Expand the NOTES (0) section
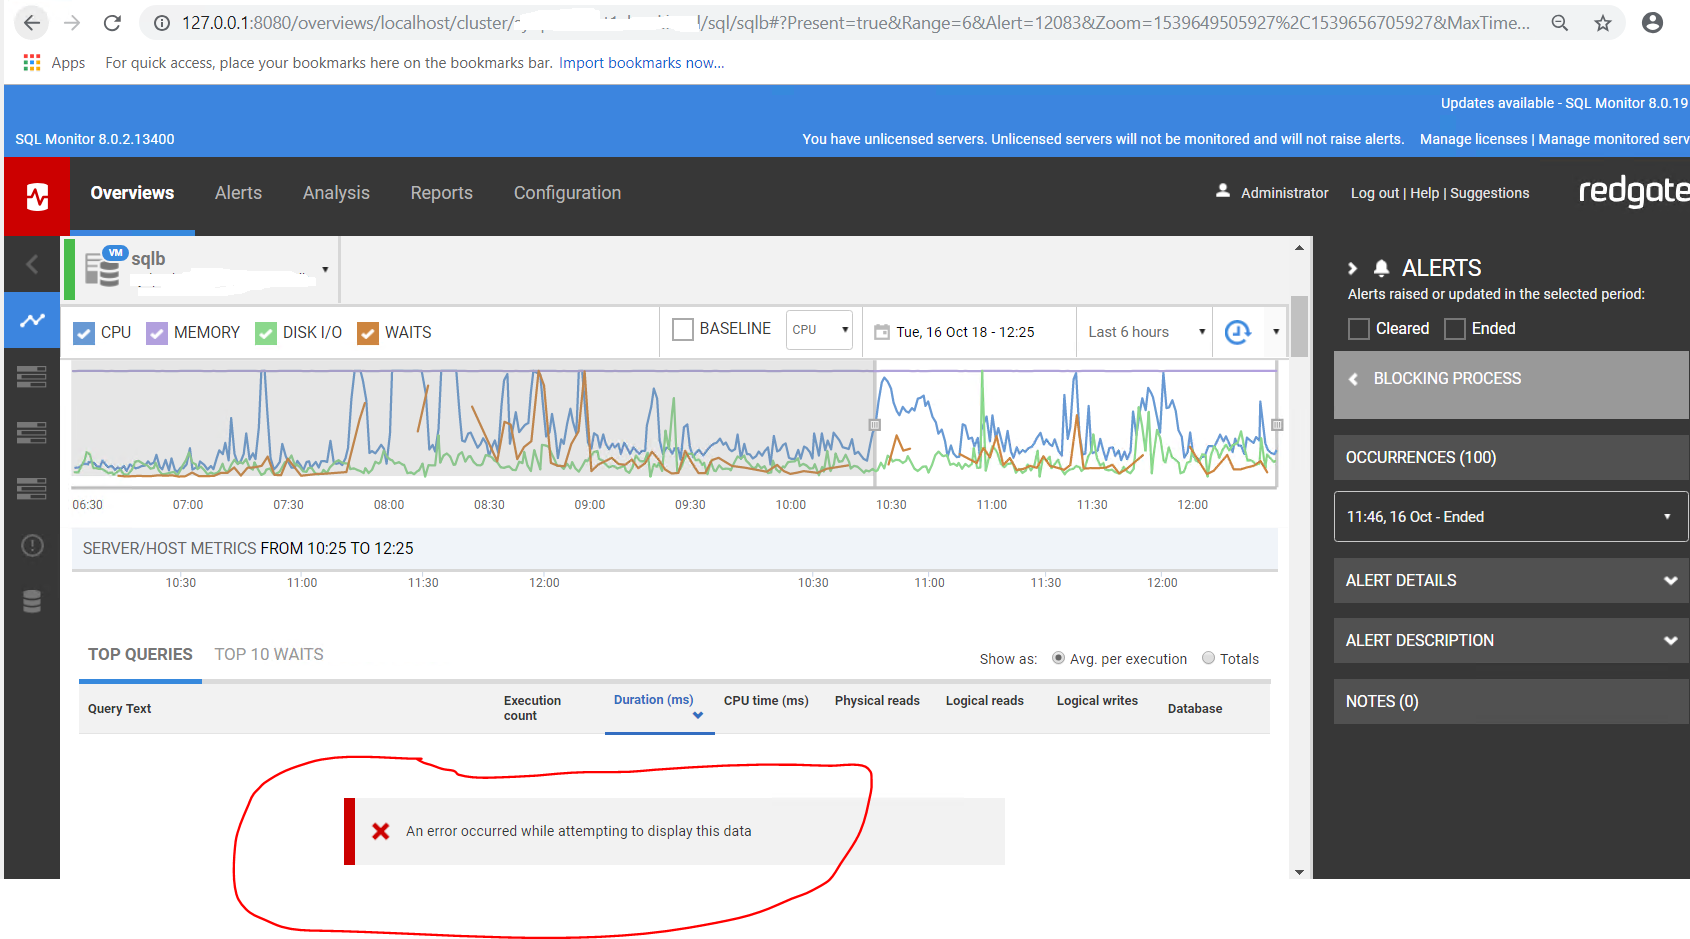This screenshot has width=1690, height=939. pos(1510,702)
